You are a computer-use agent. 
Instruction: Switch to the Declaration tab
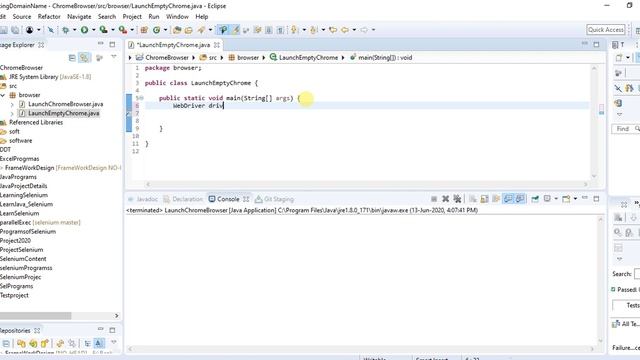coord(183,199)
